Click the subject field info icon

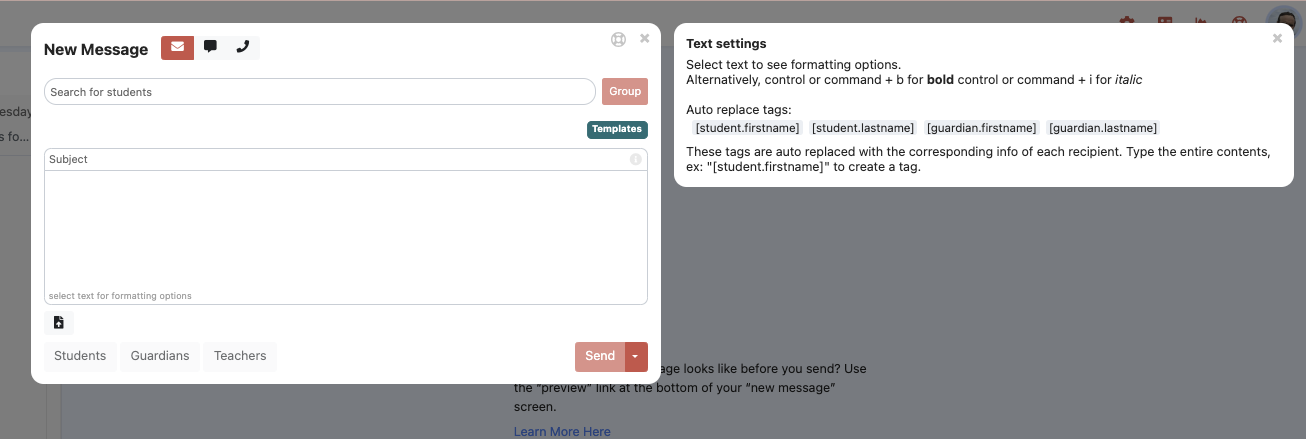tap(635, 160)
